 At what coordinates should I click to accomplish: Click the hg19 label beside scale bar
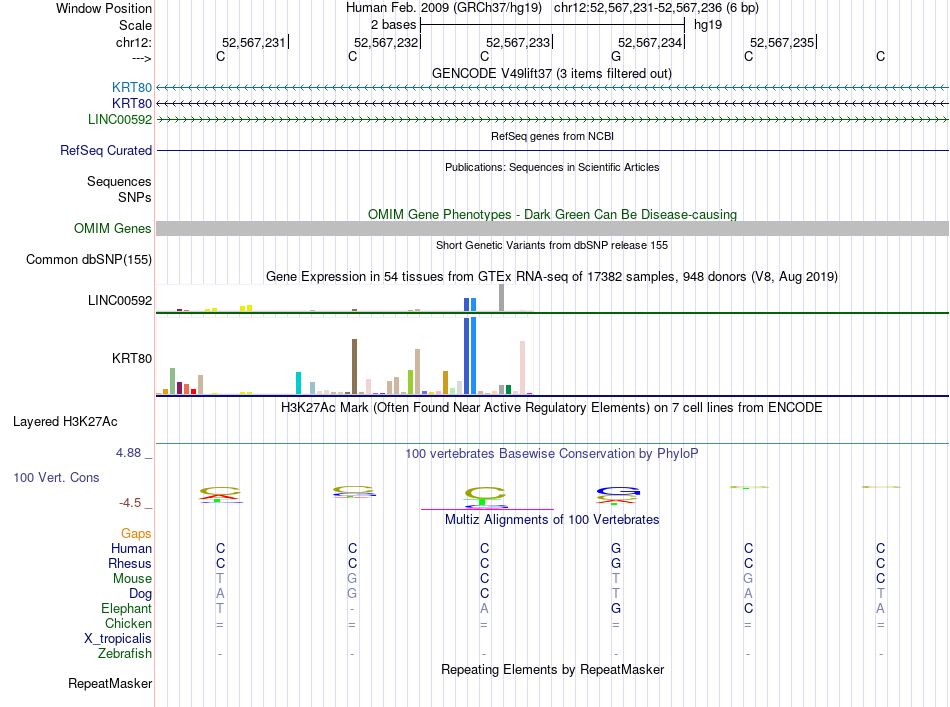click(708, 25)
